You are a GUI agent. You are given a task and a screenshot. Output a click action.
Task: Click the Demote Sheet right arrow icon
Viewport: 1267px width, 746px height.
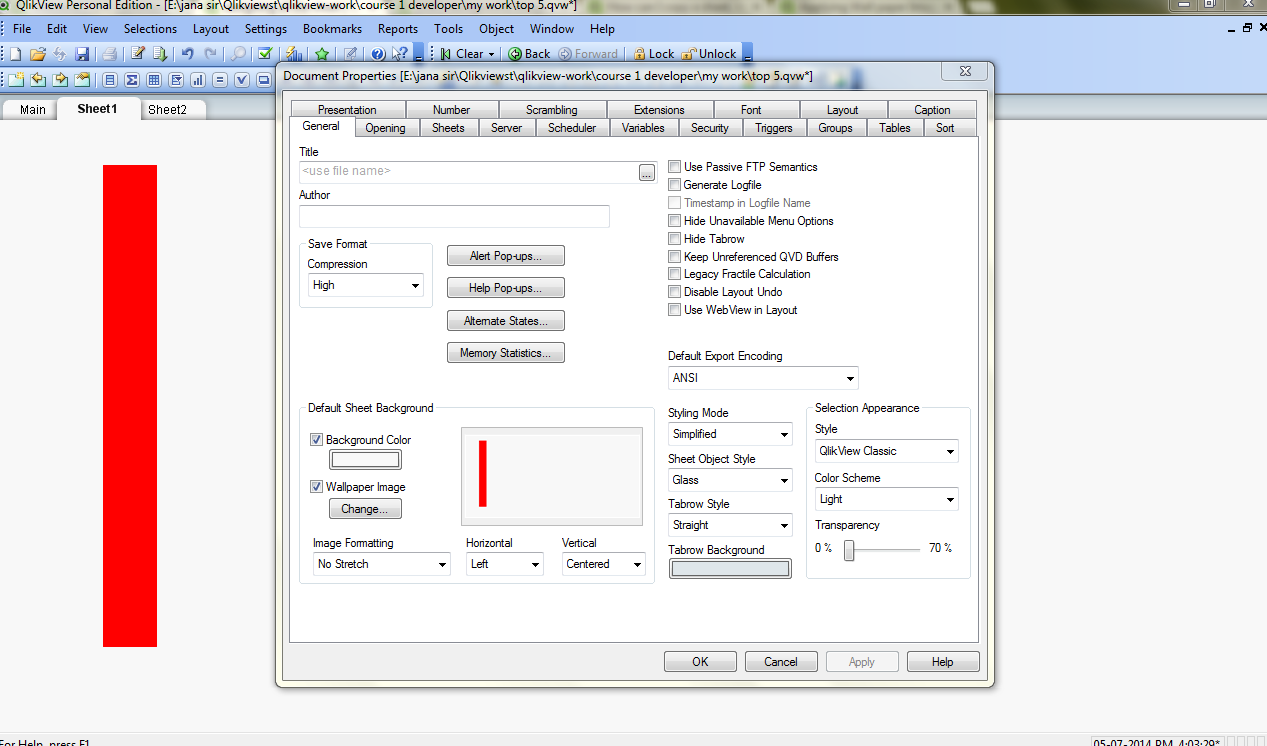60,80
